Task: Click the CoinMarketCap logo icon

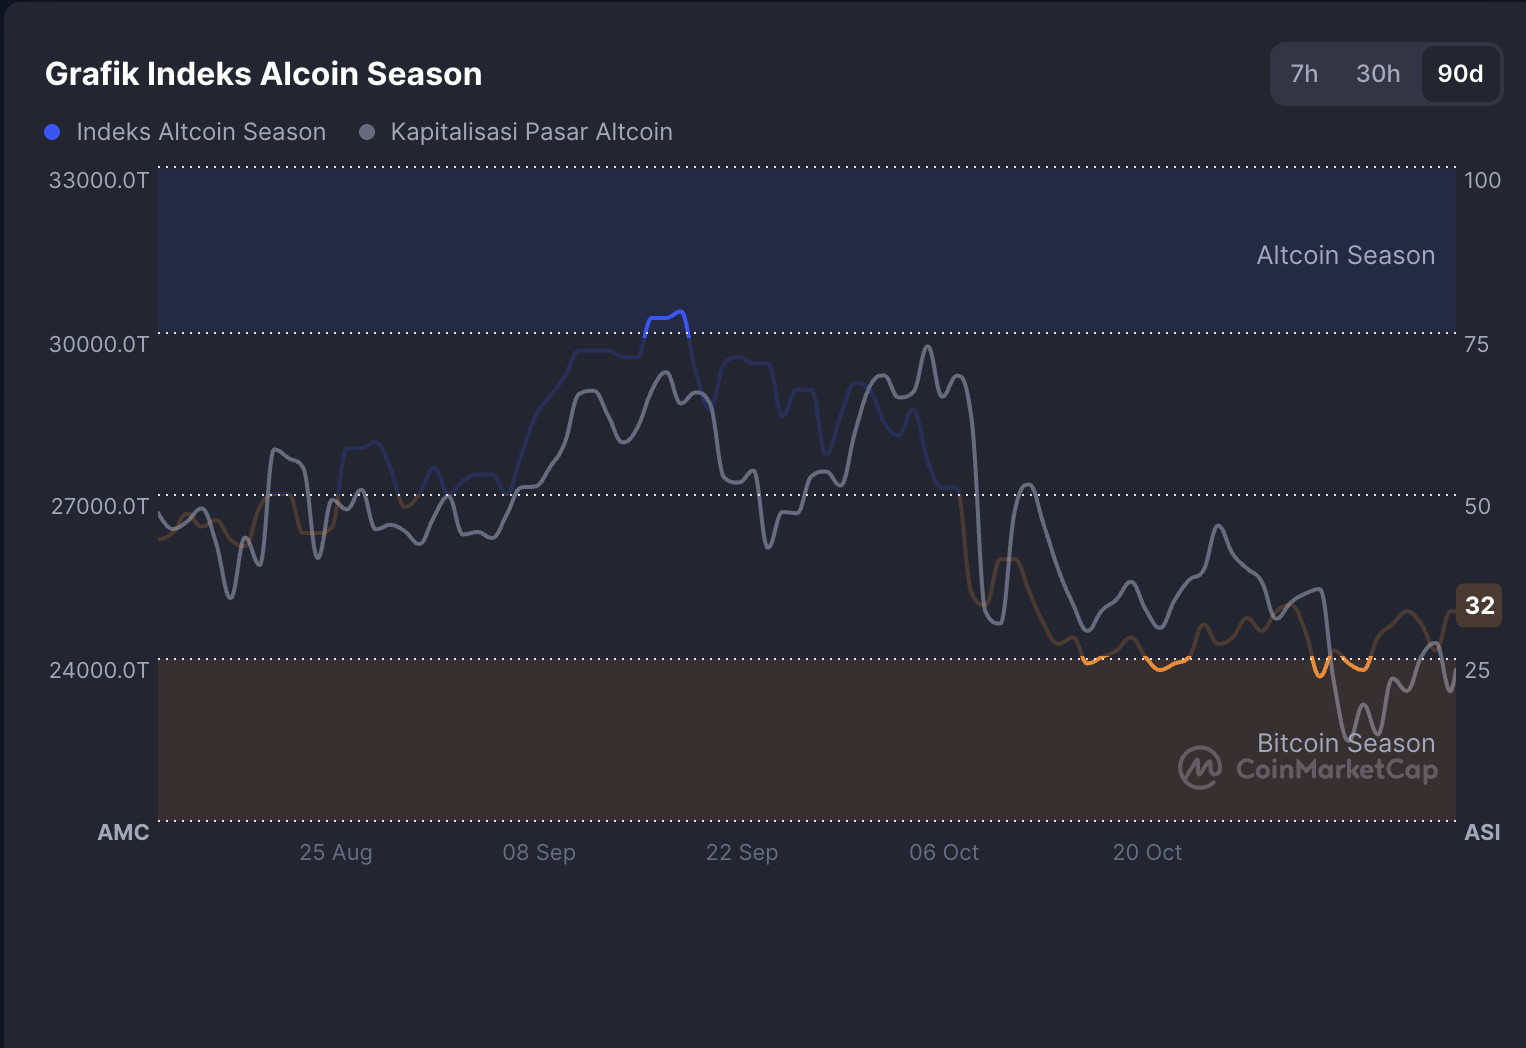Action: pos(1199,769)
